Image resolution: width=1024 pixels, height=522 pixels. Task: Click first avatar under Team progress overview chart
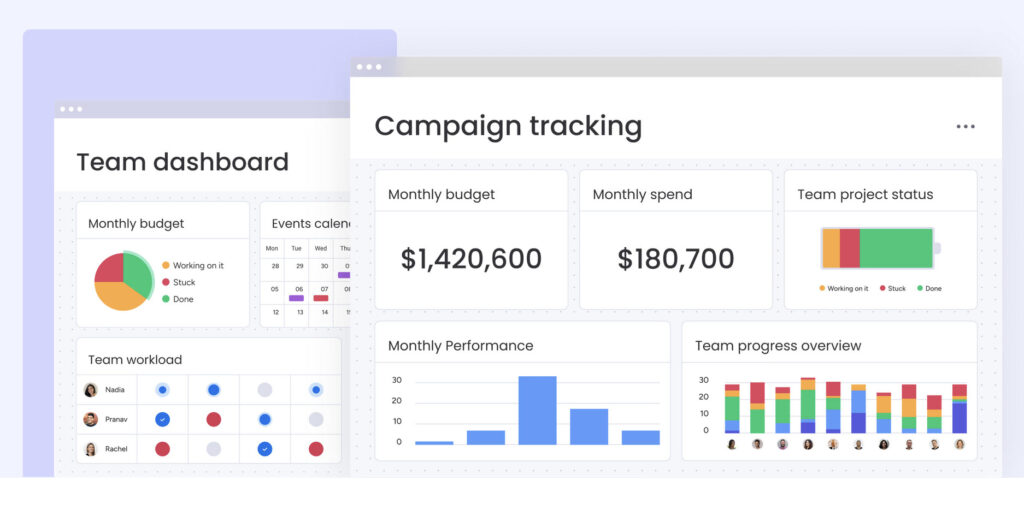[x=732, y=444]
